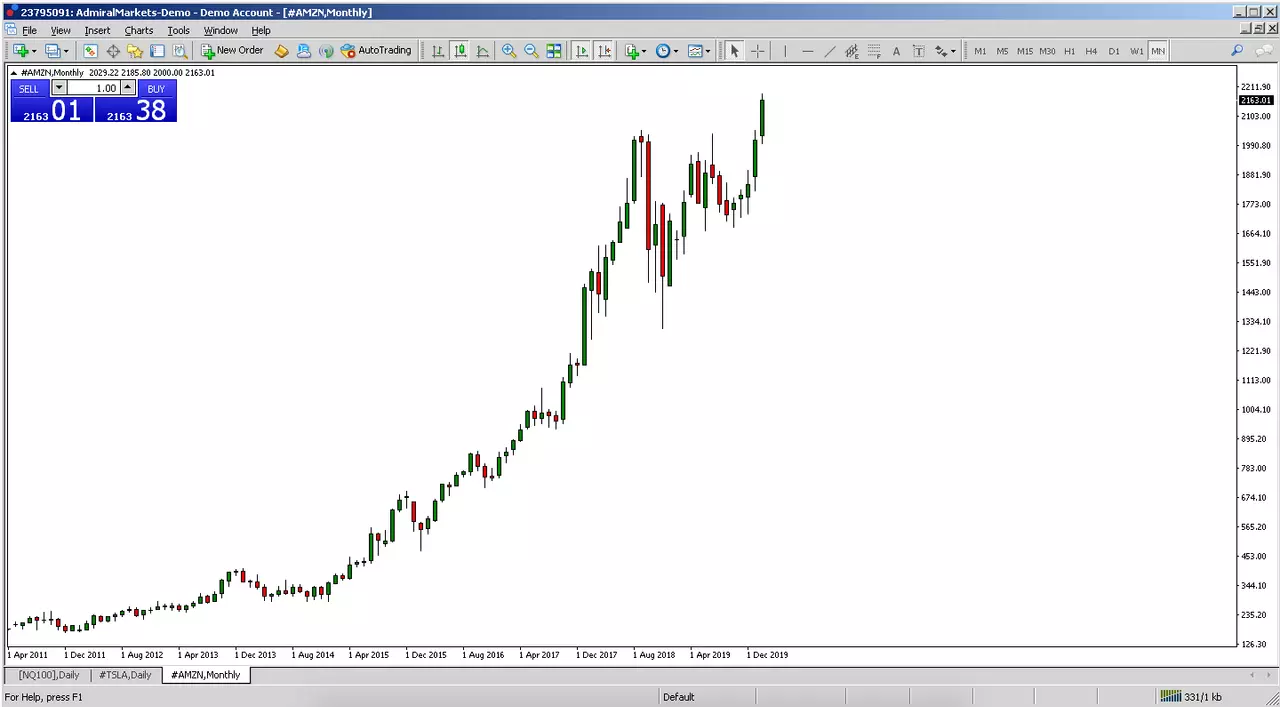Switch to the #TSLA,Daily chart tab
This screenshot has height=707, width=1280.
pos(125,675)
